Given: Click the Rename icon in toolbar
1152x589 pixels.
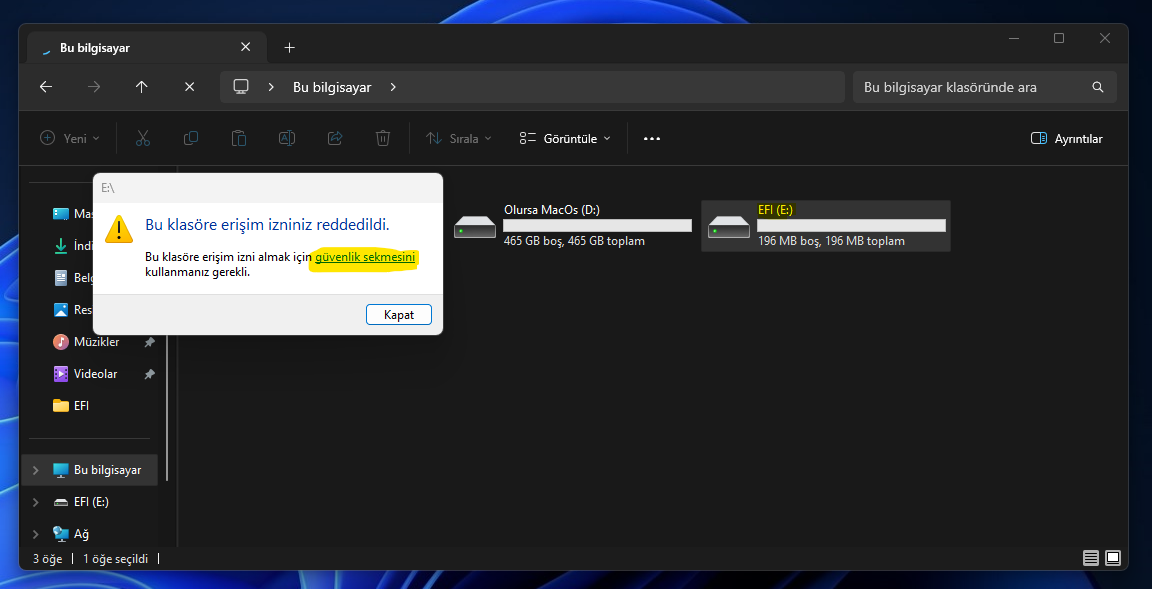Looking at the screenshot, I should click(287, 139).
